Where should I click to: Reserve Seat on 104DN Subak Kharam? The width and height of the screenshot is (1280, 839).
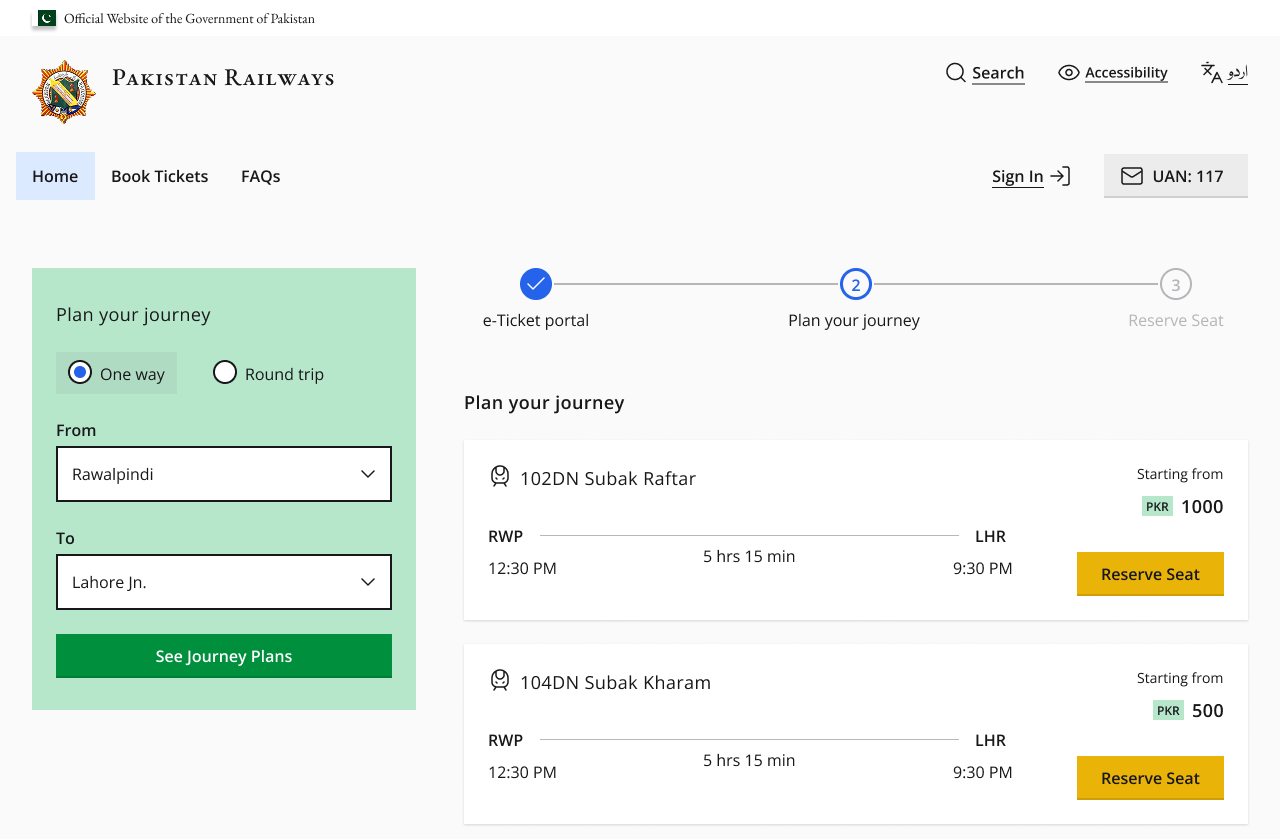point(1150,778)
